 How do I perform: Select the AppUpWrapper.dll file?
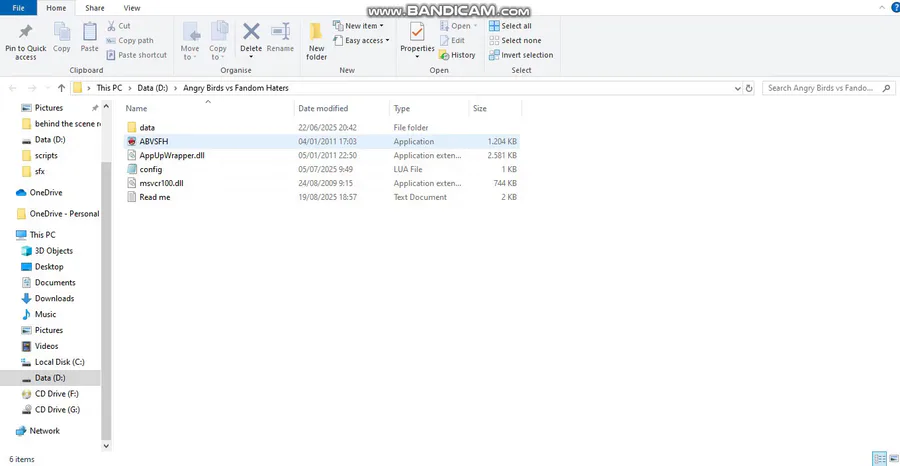[321, 156]
